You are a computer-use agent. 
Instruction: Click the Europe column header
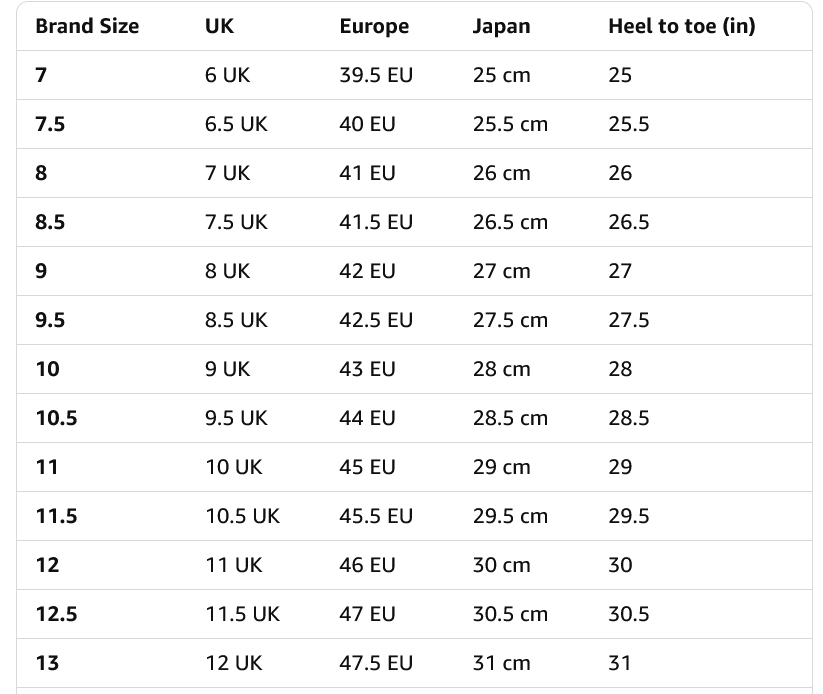[x=374, y=27]
